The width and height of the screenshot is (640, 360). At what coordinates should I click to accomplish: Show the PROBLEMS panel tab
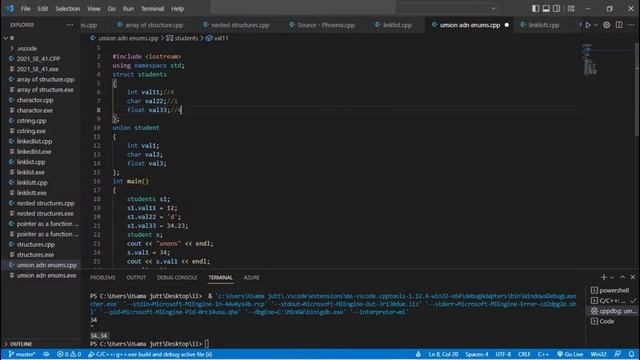coord(102,278)
